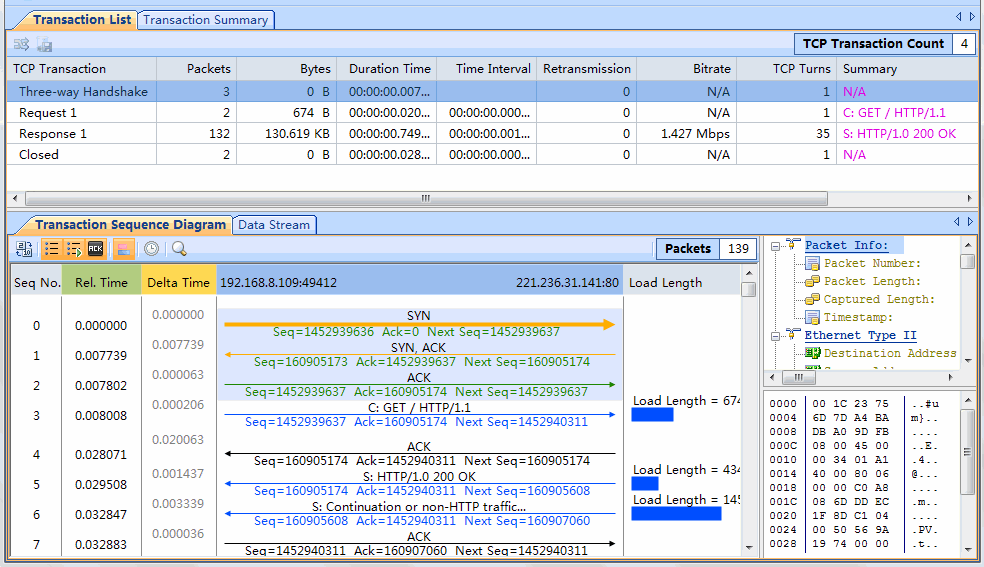The image size is (984, 567).
Task: Click the Transaction List horizontal scrollbar thumb
Action: point(426,199)
